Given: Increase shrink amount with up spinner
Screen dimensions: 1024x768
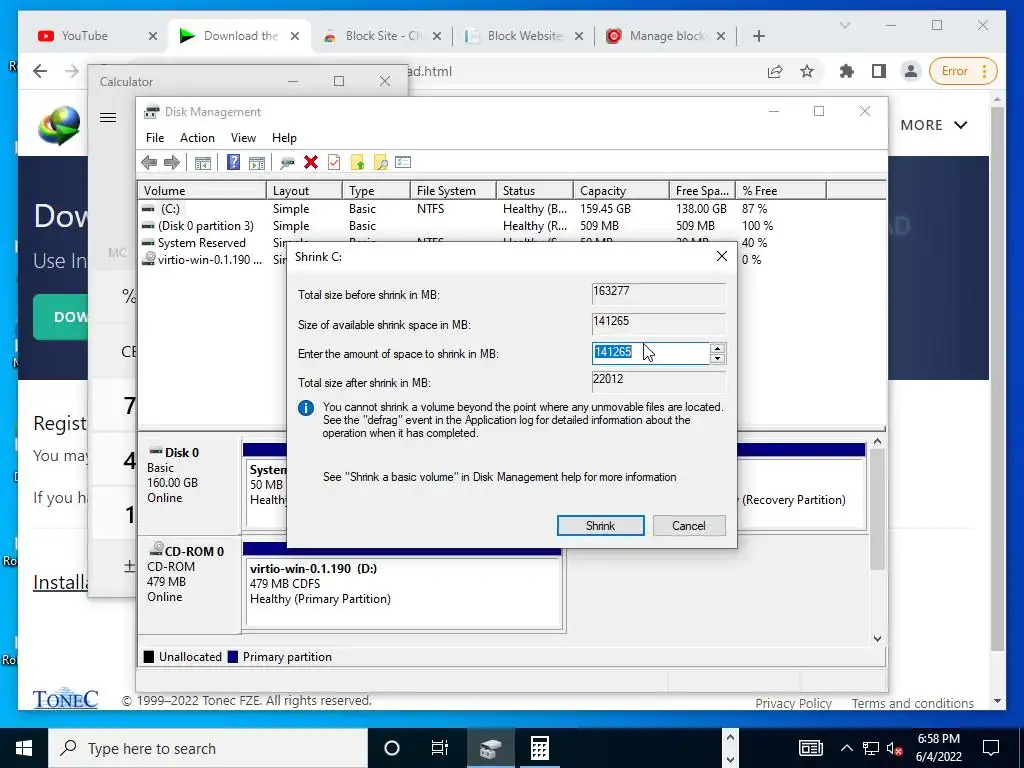Looking at the screenshot, I should (717, 349).
